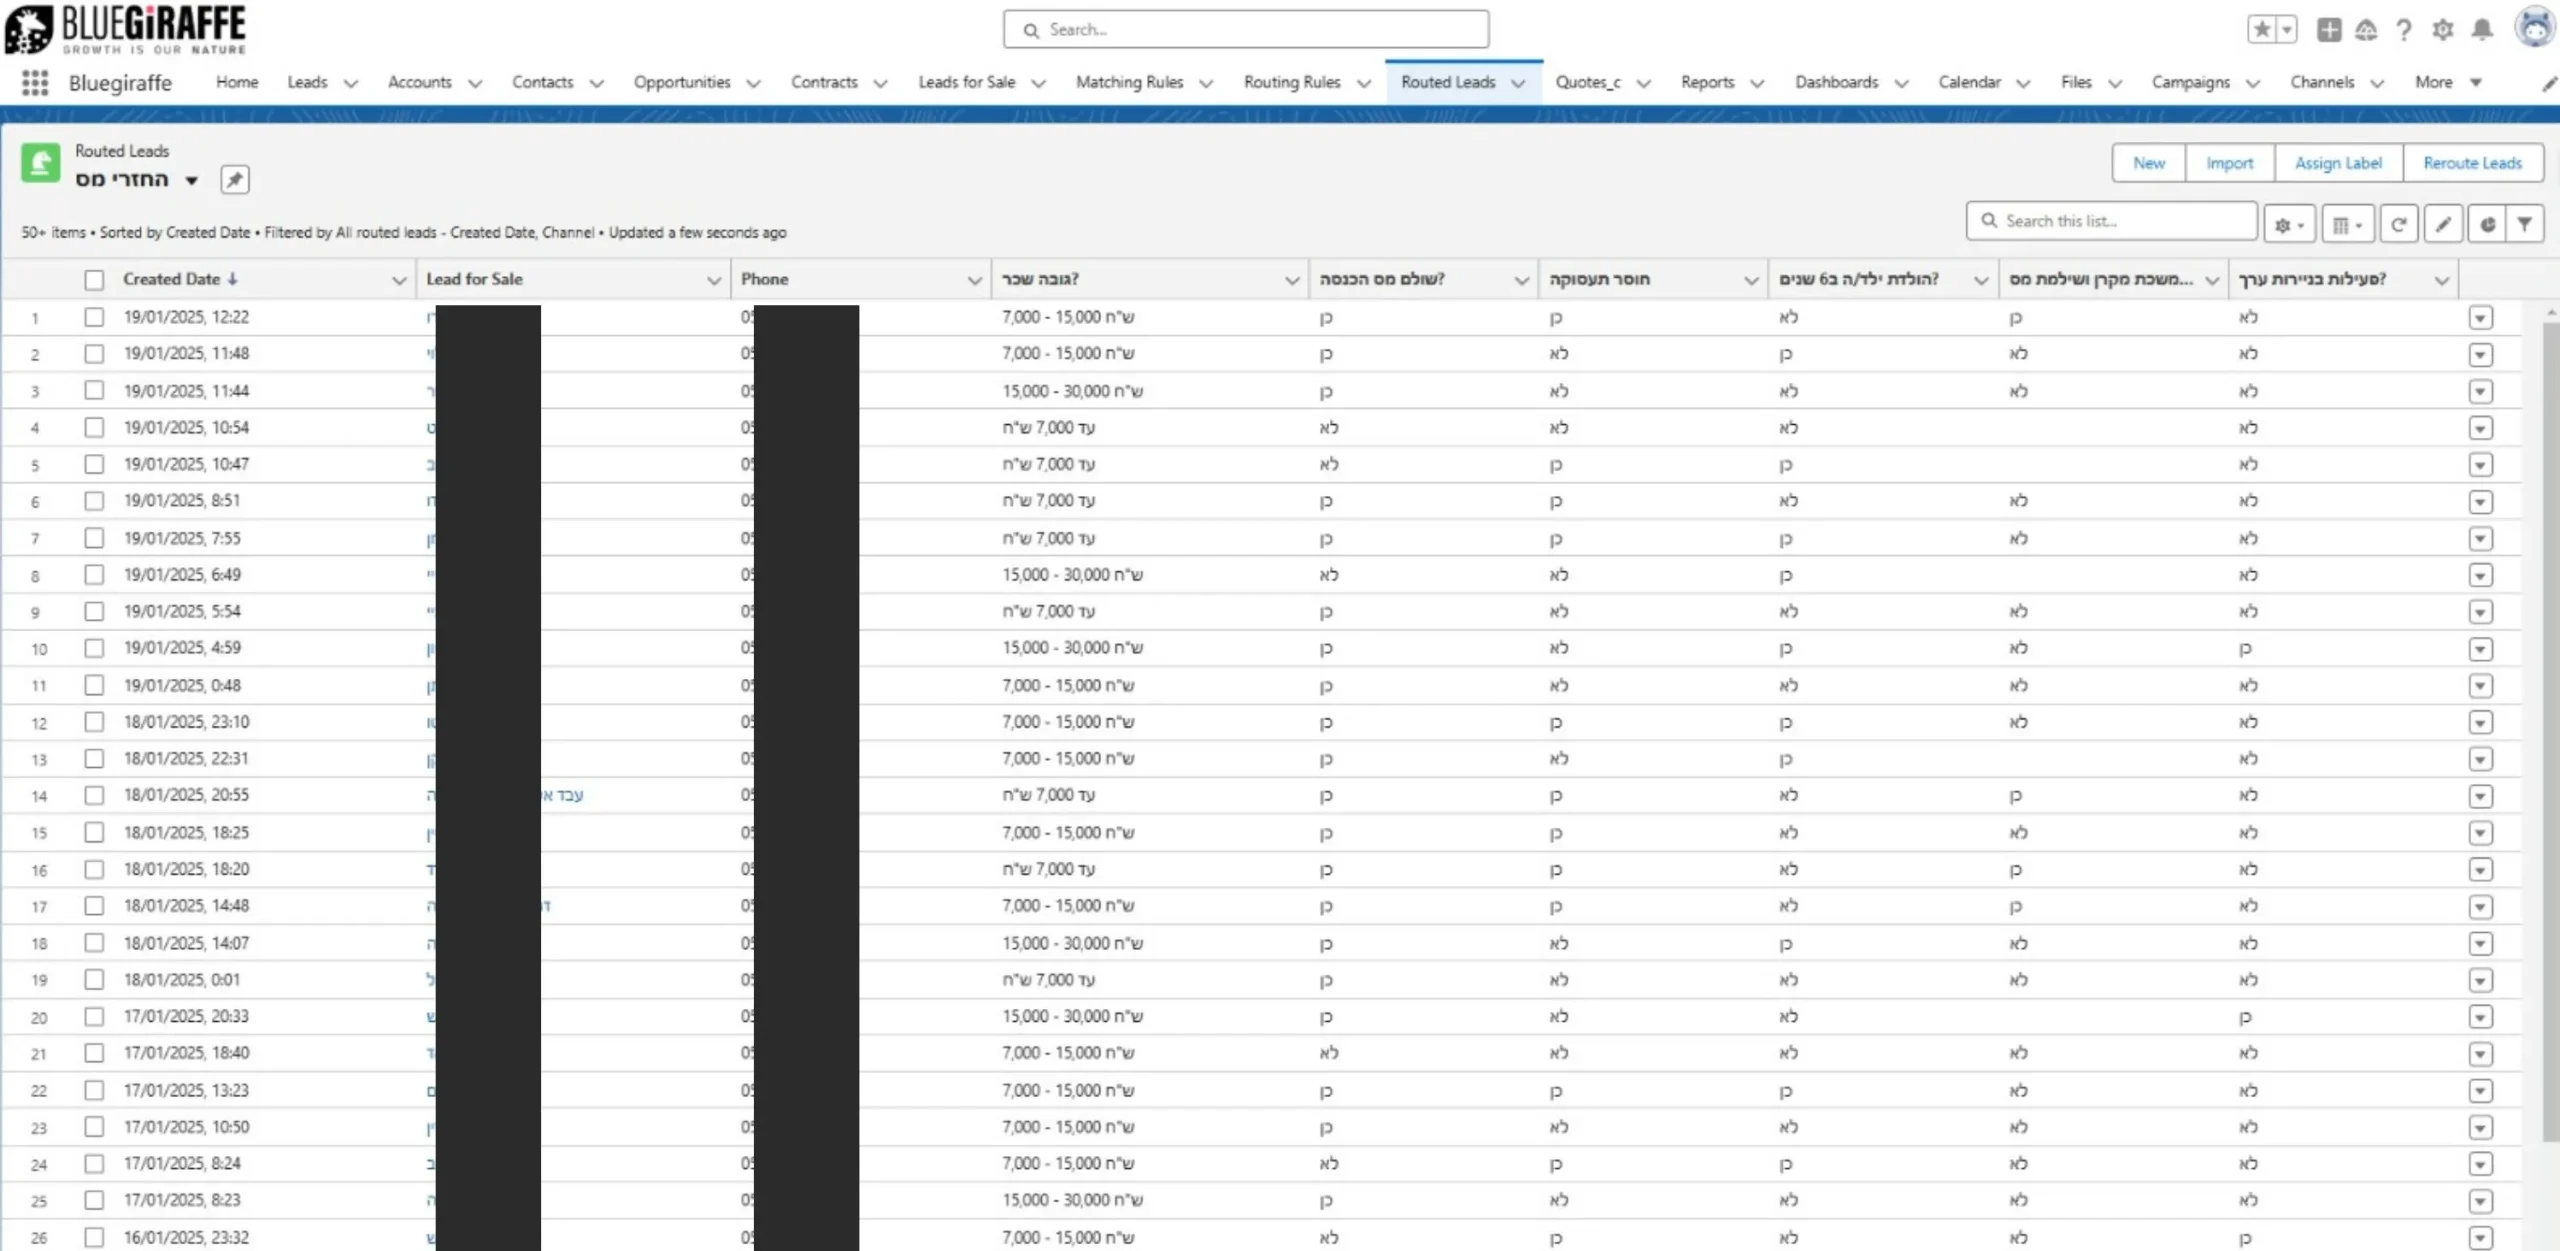Open the list filter funnel icon
Screen dimensions: 2560x1251
click(x=2525, y=225)
